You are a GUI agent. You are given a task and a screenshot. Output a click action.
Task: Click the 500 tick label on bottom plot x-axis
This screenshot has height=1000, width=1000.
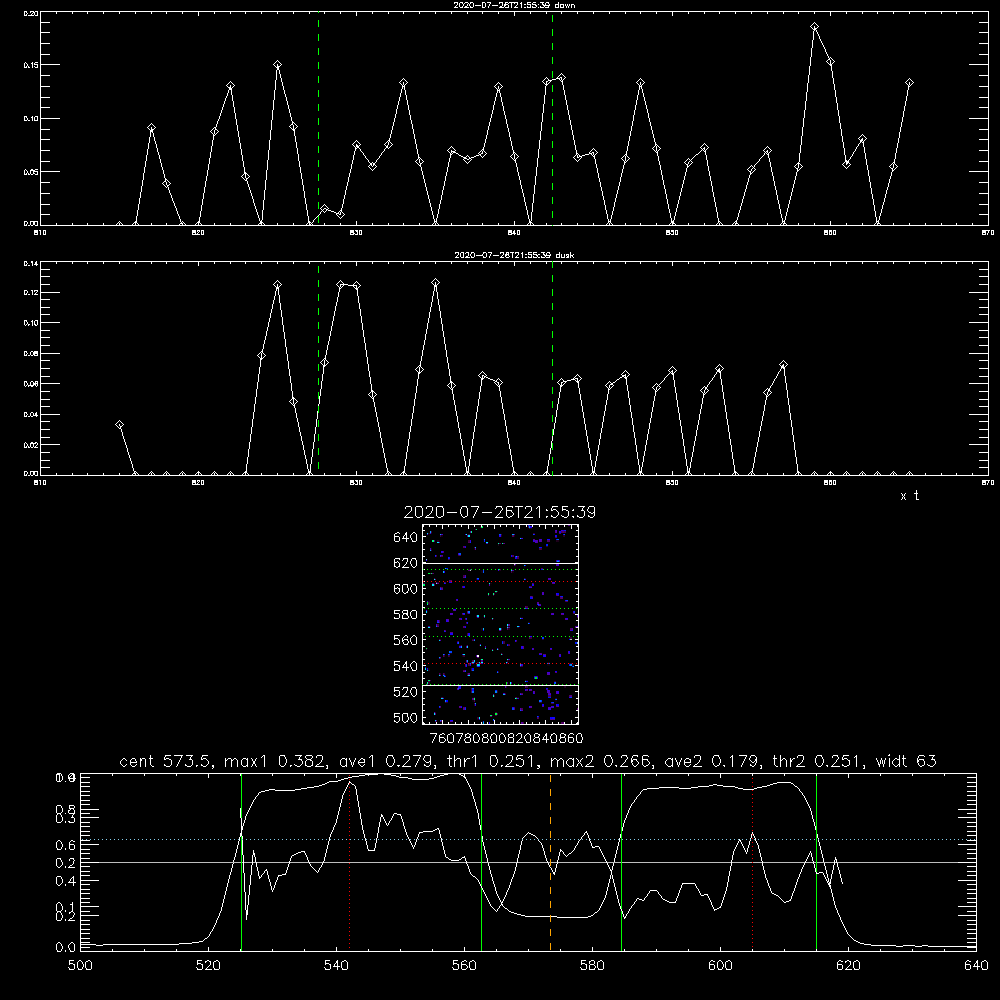80,966
